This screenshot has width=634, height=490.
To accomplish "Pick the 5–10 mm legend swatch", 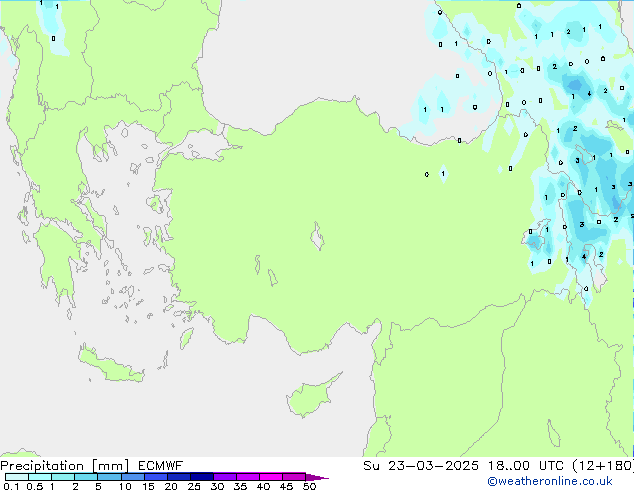I will point(109,477).
